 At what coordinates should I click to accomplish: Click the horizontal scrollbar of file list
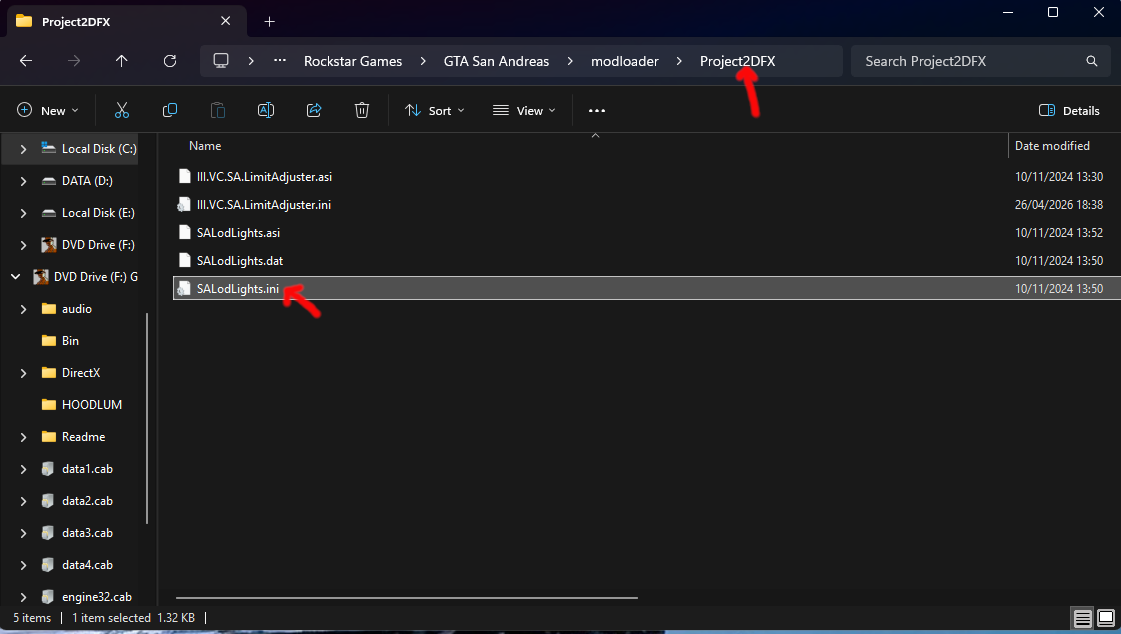tap(406, 598)
